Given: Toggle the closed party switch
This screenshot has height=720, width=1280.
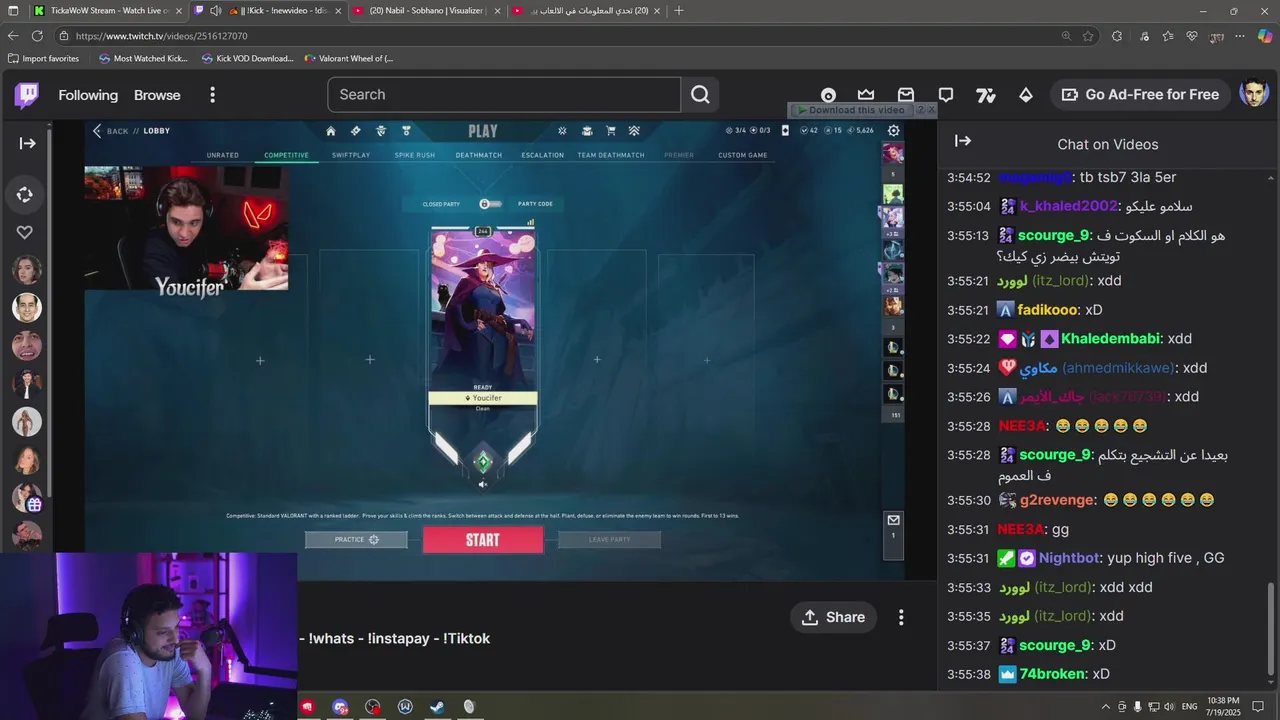Looking at the screenshot, I should point(489,204).
